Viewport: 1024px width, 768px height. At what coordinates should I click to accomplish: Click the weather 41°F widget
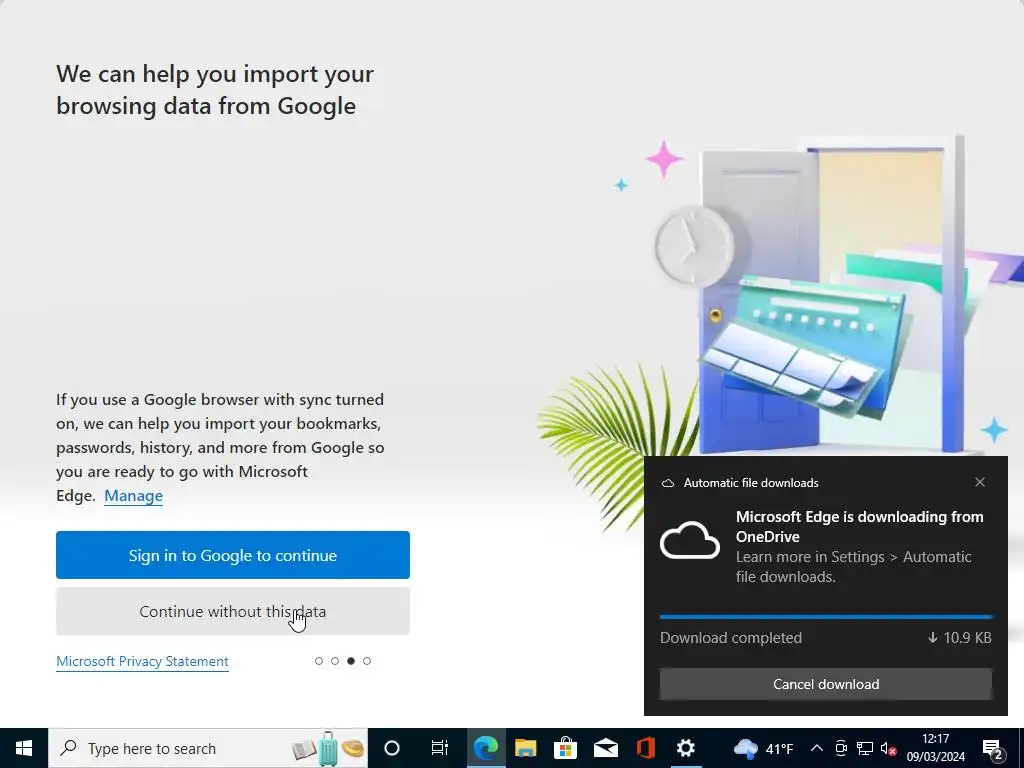coord(763,748)
